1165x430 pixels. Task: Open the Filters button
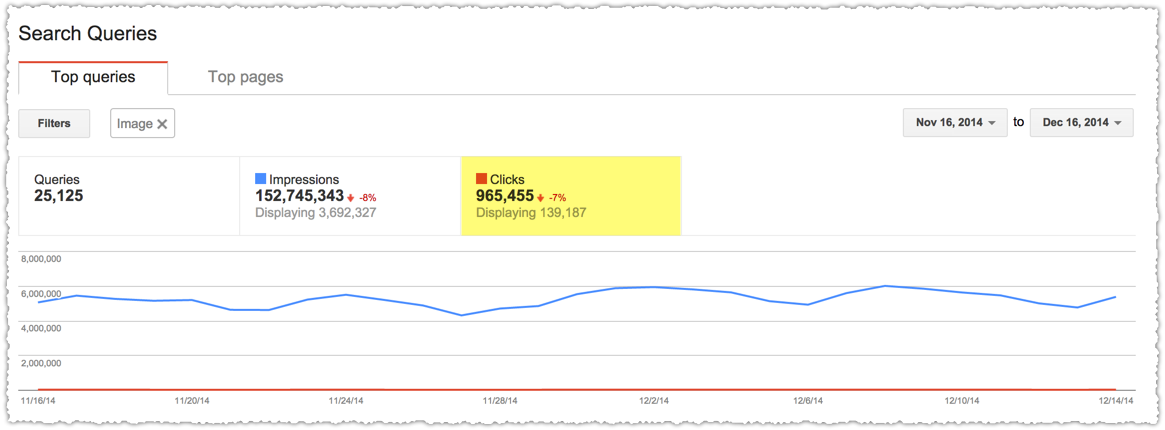54,123
